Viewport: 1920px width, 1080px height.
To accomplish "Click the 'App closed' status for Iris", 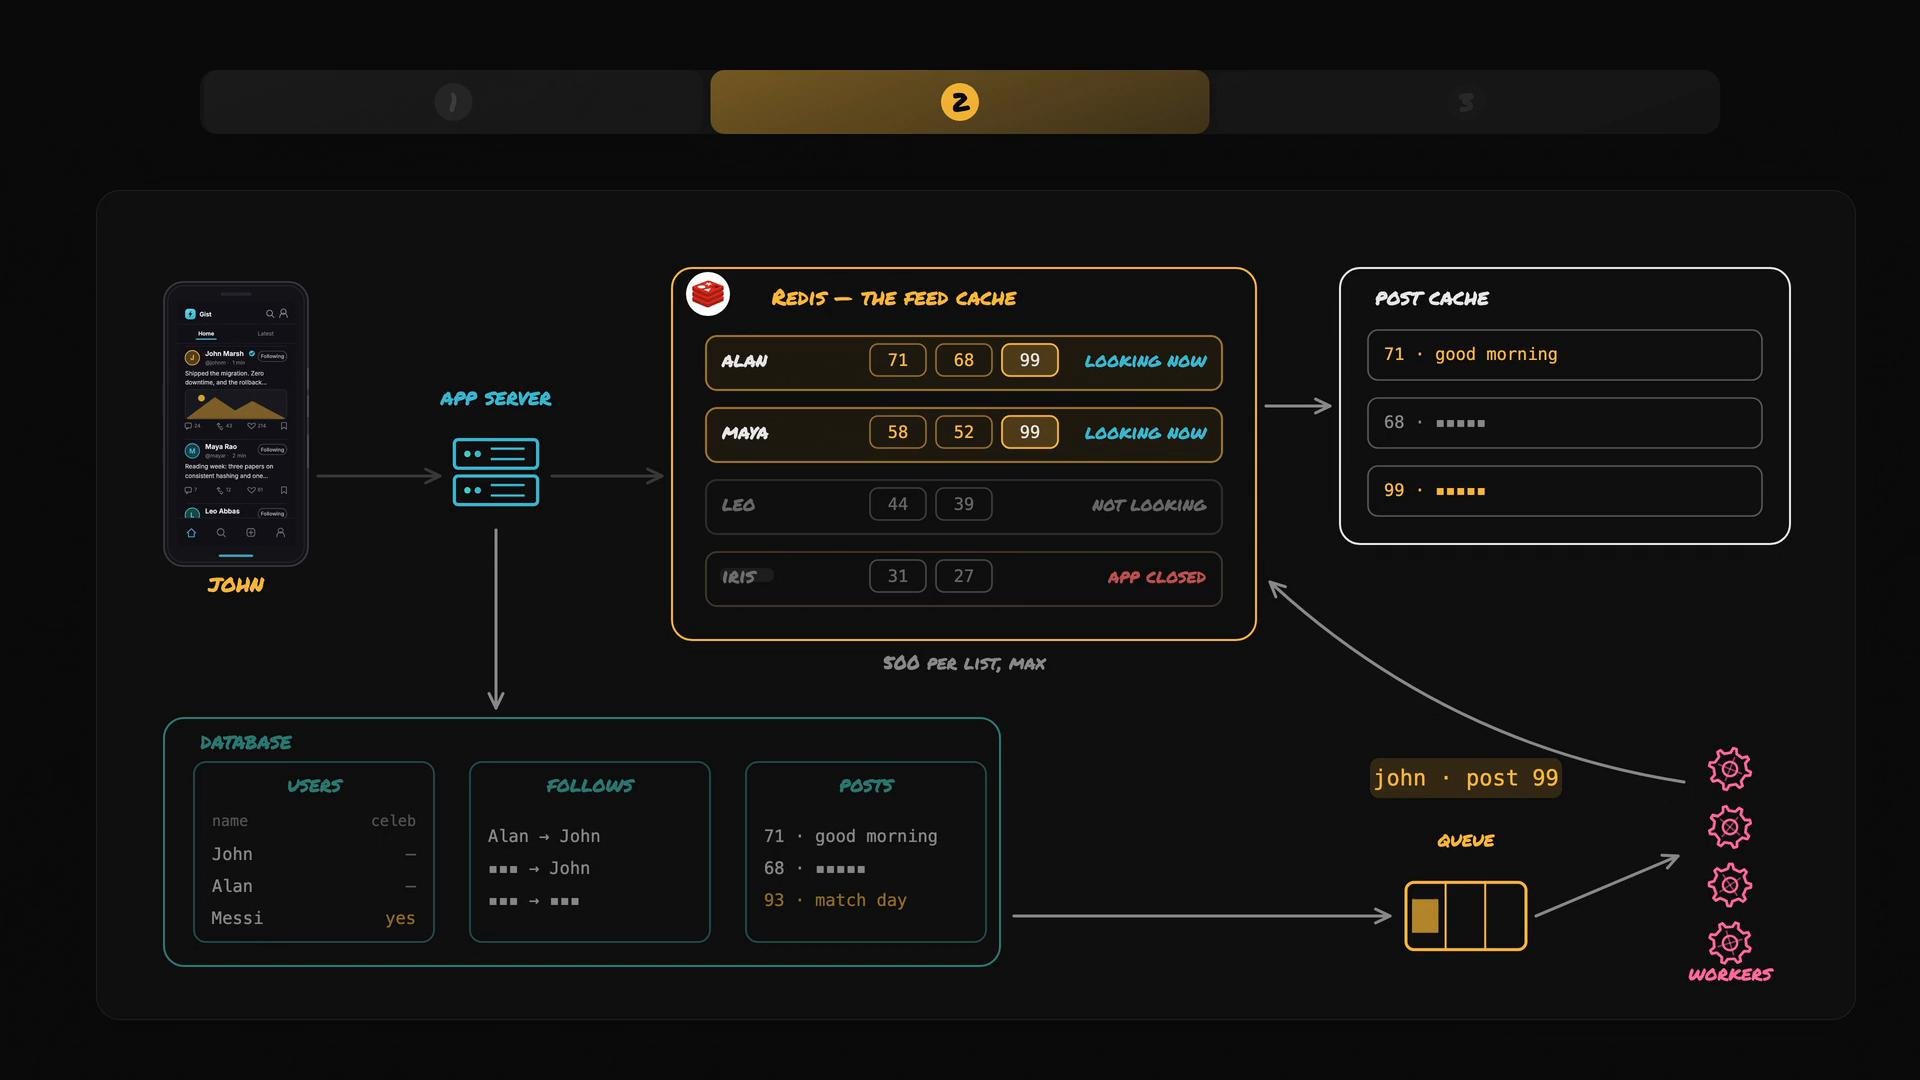I will (x=1157, y=577).
